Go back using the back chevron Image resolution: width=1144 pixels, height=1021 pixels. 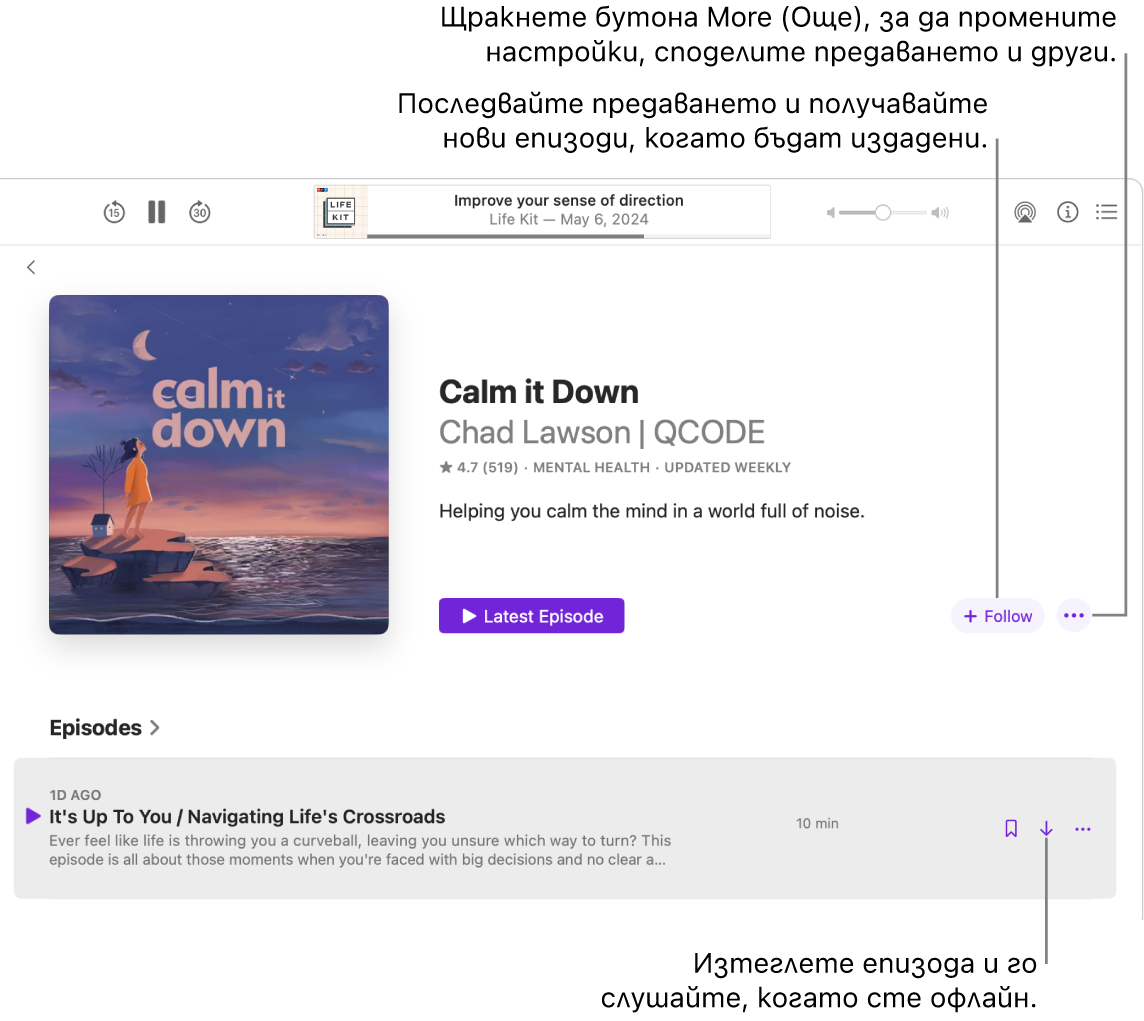pos(31,267)
